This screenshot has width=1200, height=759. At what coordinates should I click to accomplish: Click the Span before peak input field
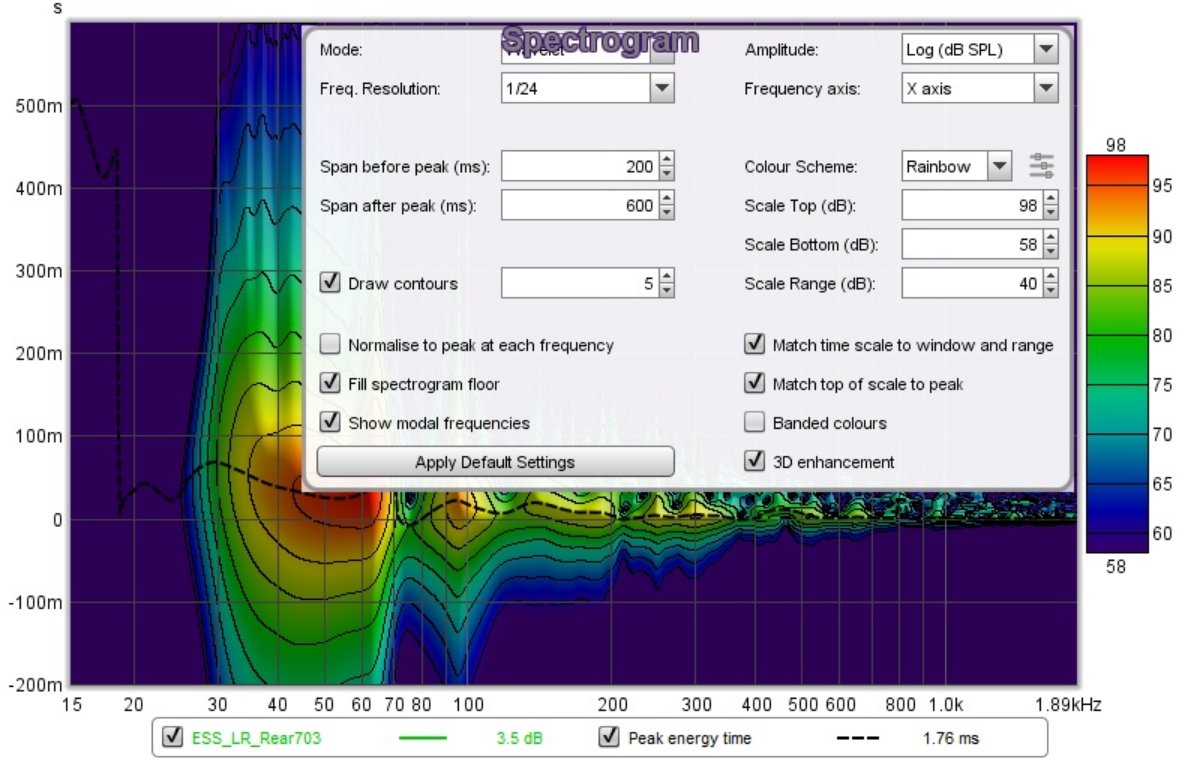pos(578,167)
